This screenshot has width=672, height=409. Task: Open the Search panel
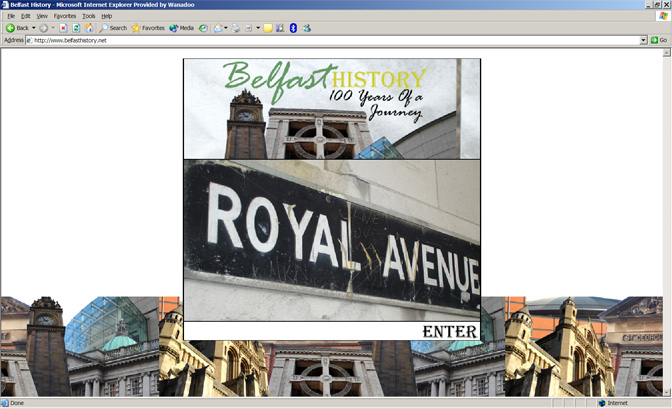click(x=112, y=28)
